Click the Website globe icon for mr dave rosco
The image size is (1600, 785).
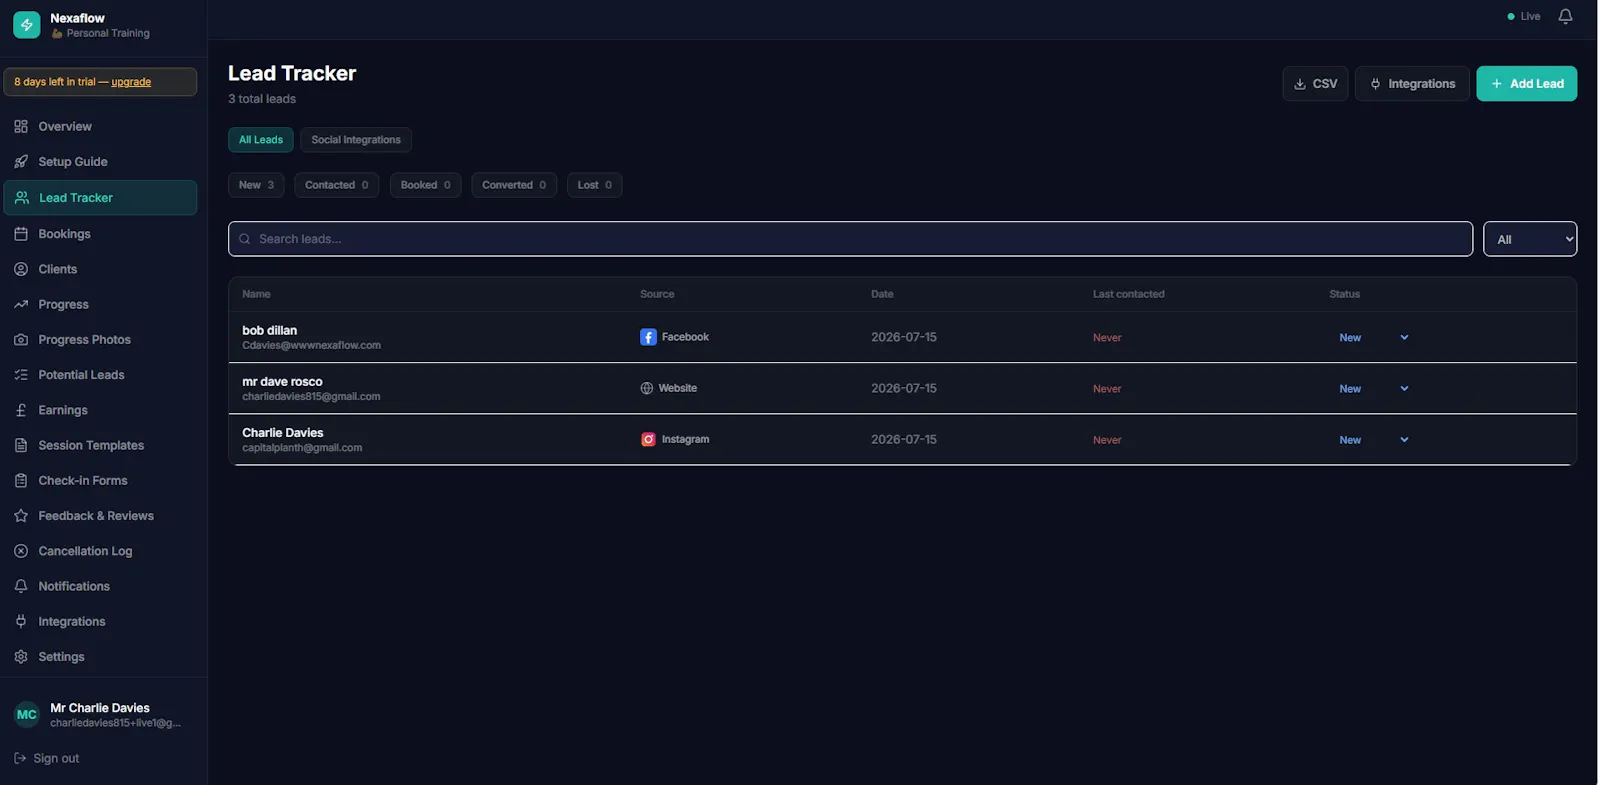pos(647,388)
